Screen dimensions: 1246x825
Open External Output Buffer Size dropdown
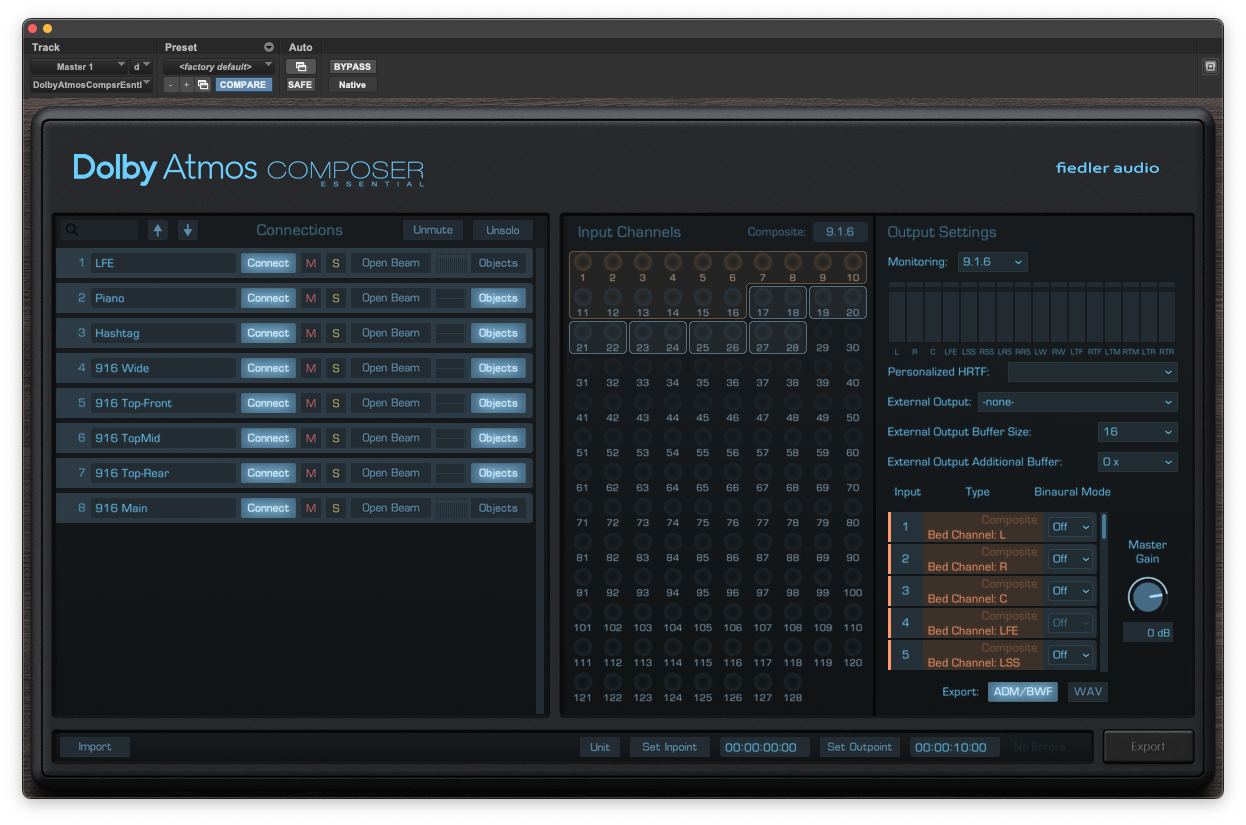tap(1138, 432)
